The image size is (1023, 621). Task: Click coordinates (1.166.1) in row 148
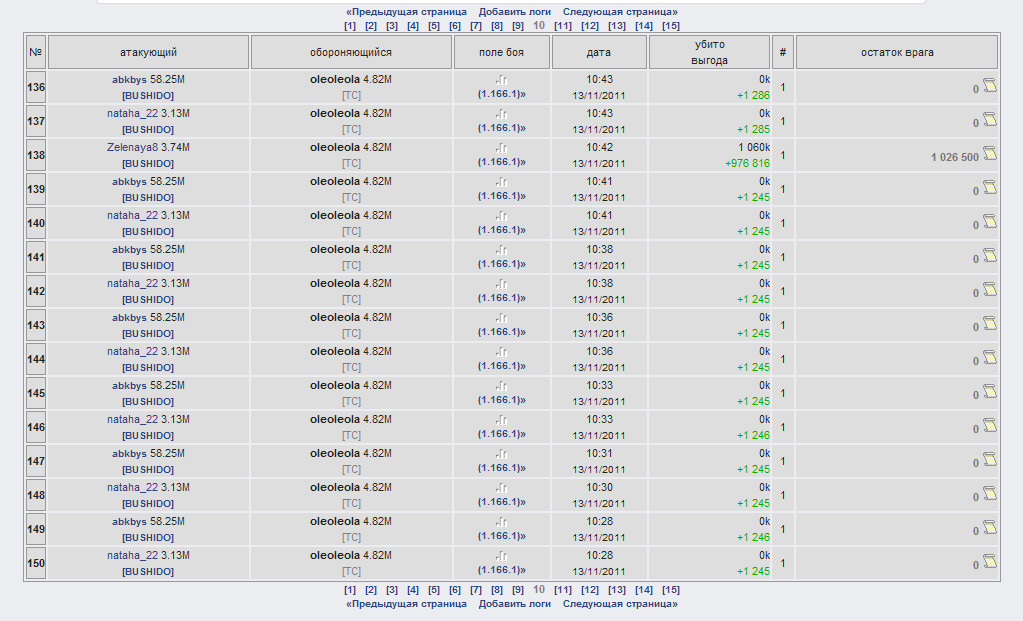pos(501,502)
